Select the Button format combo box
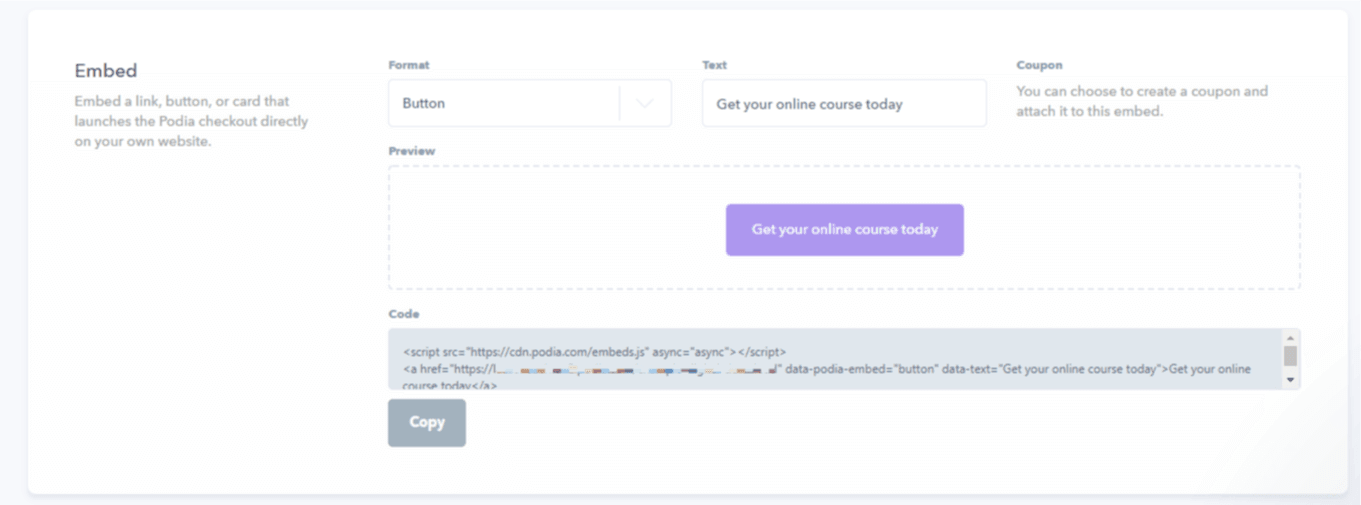The height and width of the screenshot is (505, 1361). click(x=529, y=103)
